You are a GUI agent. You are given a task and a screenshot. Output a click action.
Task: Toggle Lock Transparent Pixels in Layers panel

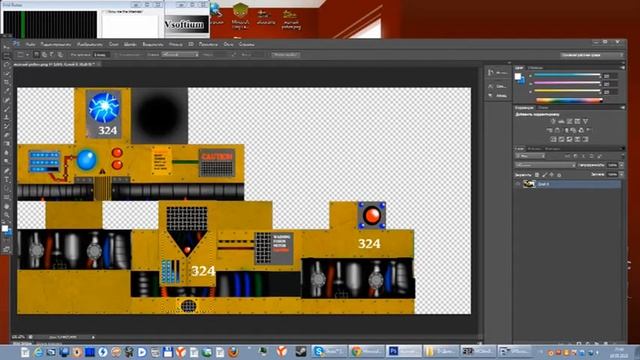[537, 175]
